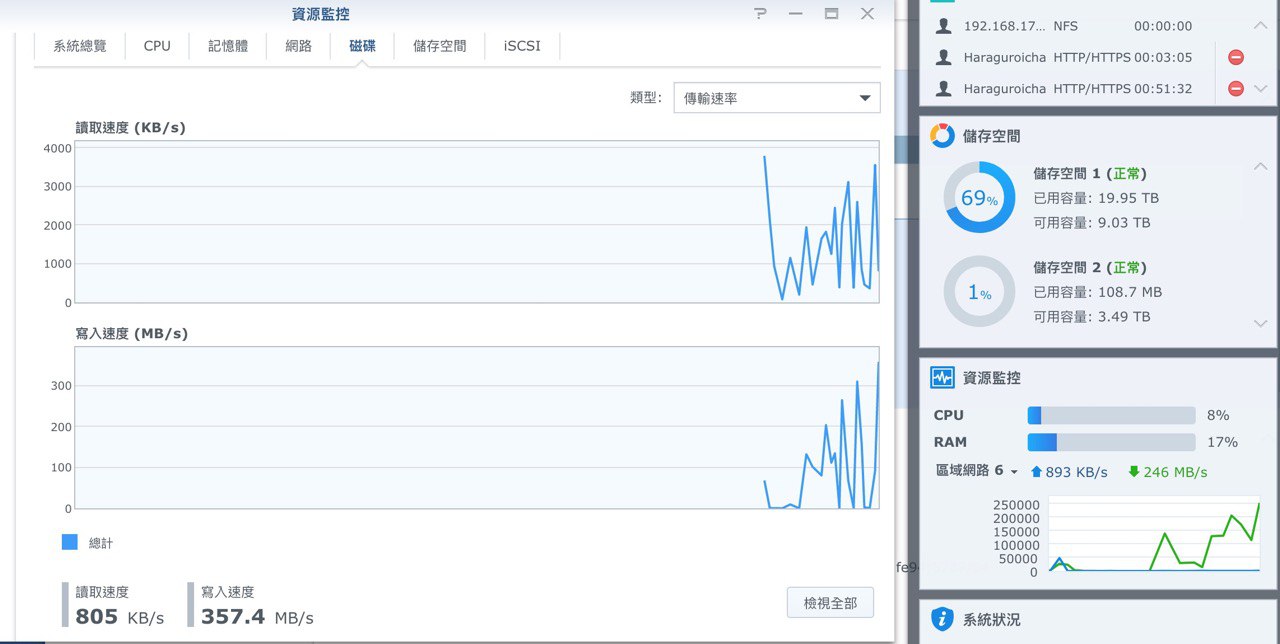Click the 寫入速度 (MB/s) chart
The image size is (1280, 644).
tap(477, 427)
